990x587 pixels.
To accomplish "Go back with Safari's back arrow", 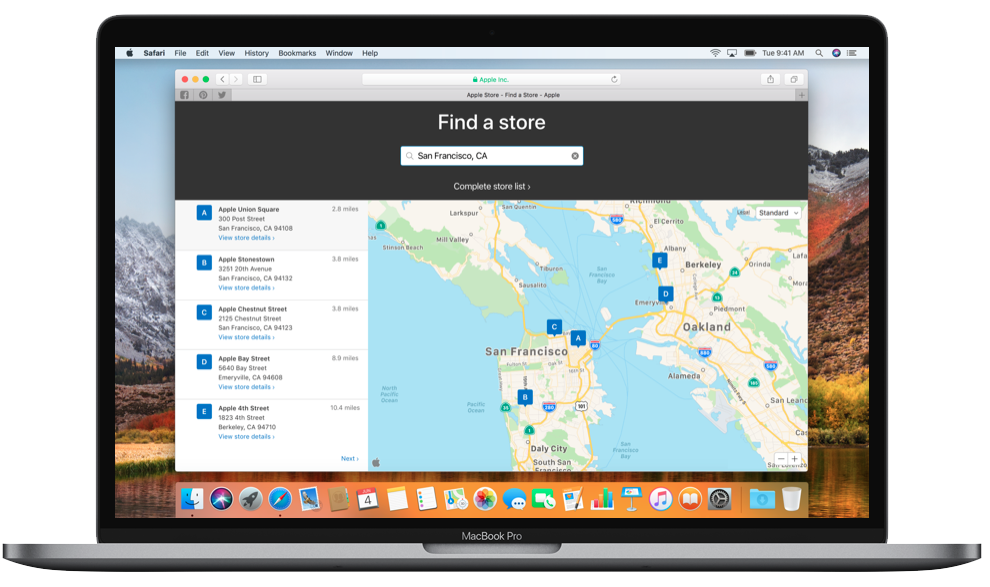I will (222, 79).
